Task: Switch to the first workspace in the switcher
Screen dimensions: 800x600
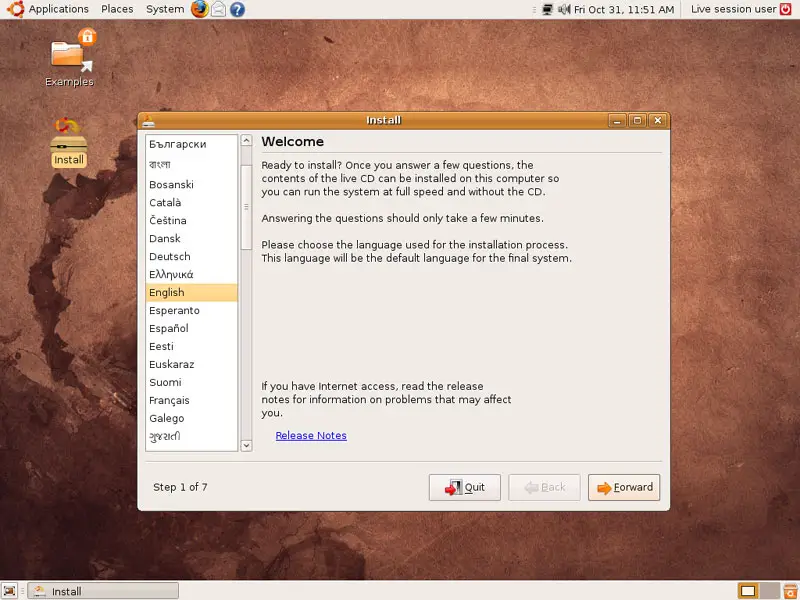Action: coord(748,591)
